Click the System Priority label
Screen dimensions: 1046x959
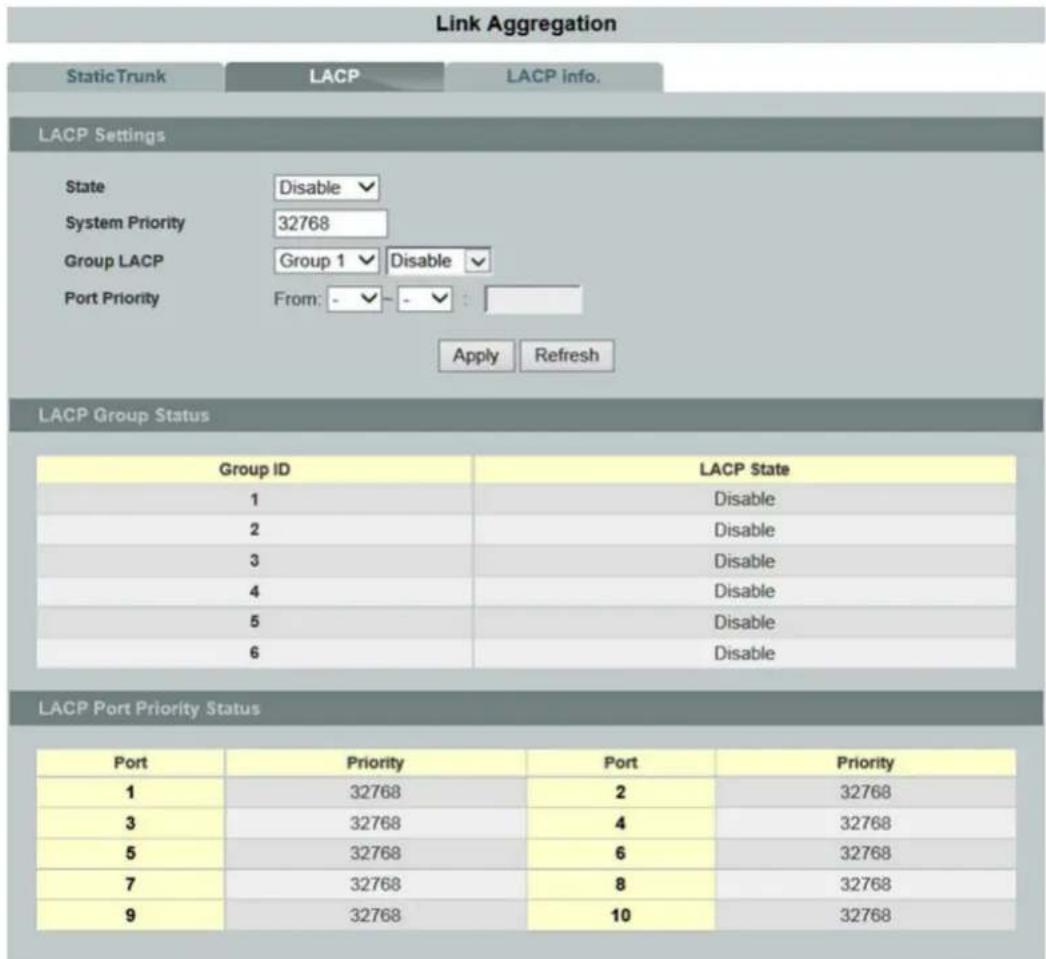[x=125, y=223]
